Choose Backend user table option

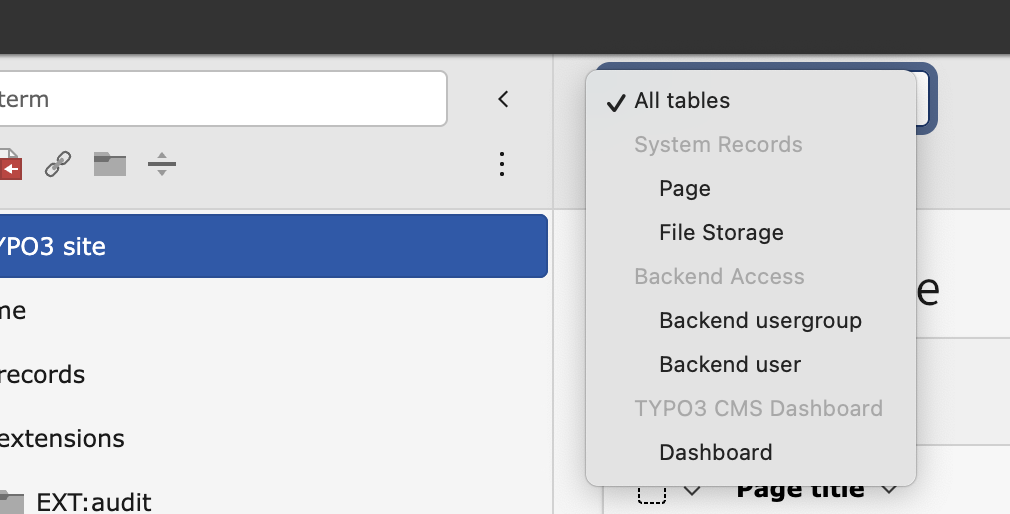(x=730, y=365)
